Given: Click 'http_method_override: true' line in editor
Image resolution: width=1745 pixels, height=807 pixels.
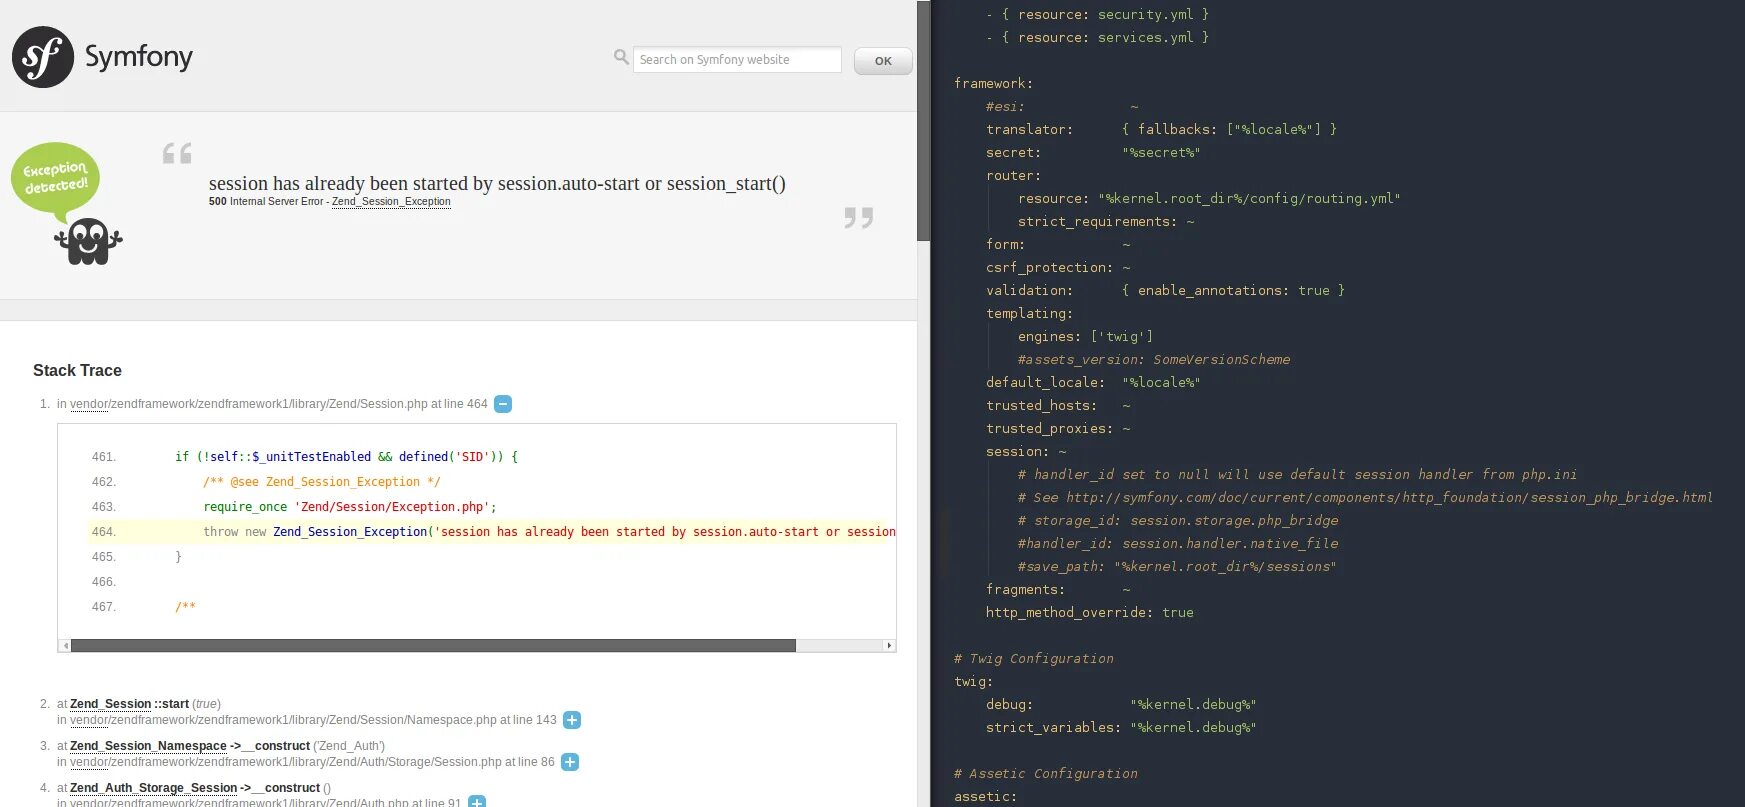Looking at the screenshot, I should click(1090, 613).
